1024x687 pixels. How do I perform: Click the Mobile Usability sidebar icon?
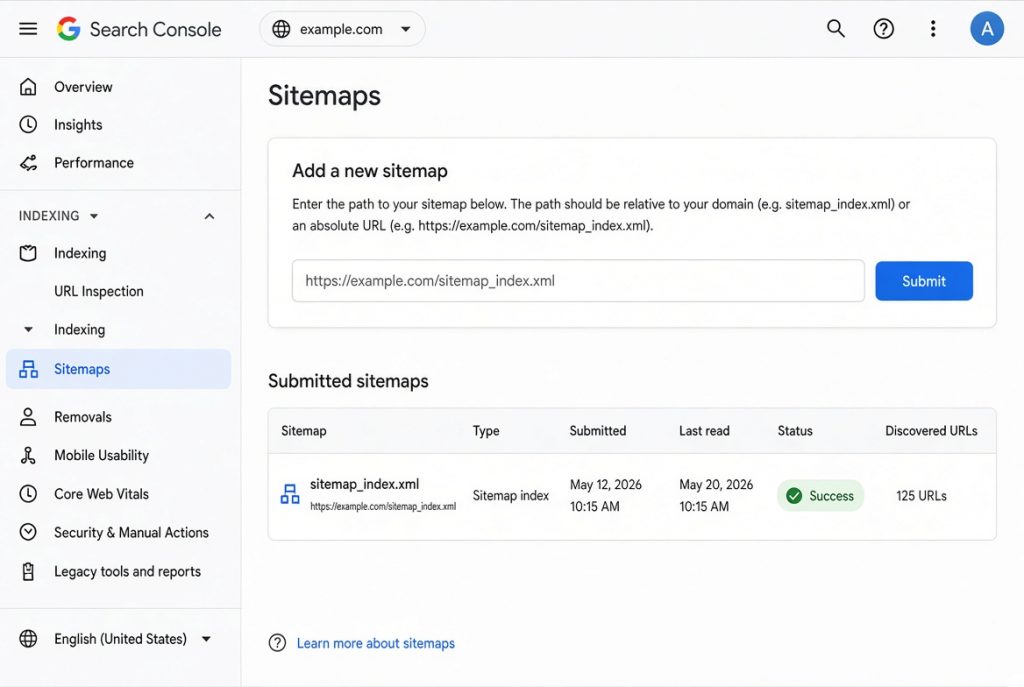(x=28, y=455)
